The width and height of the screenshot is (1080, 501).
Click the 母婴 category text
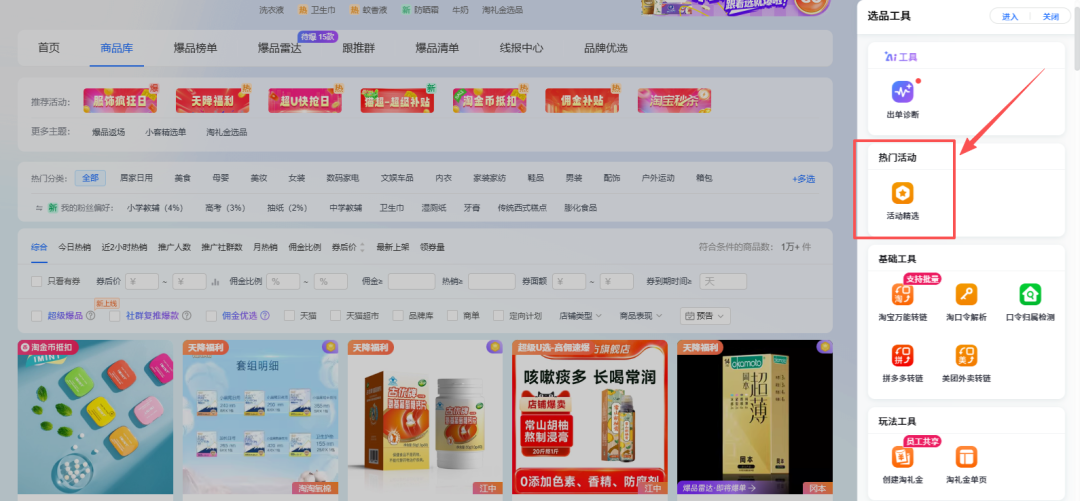220,178
